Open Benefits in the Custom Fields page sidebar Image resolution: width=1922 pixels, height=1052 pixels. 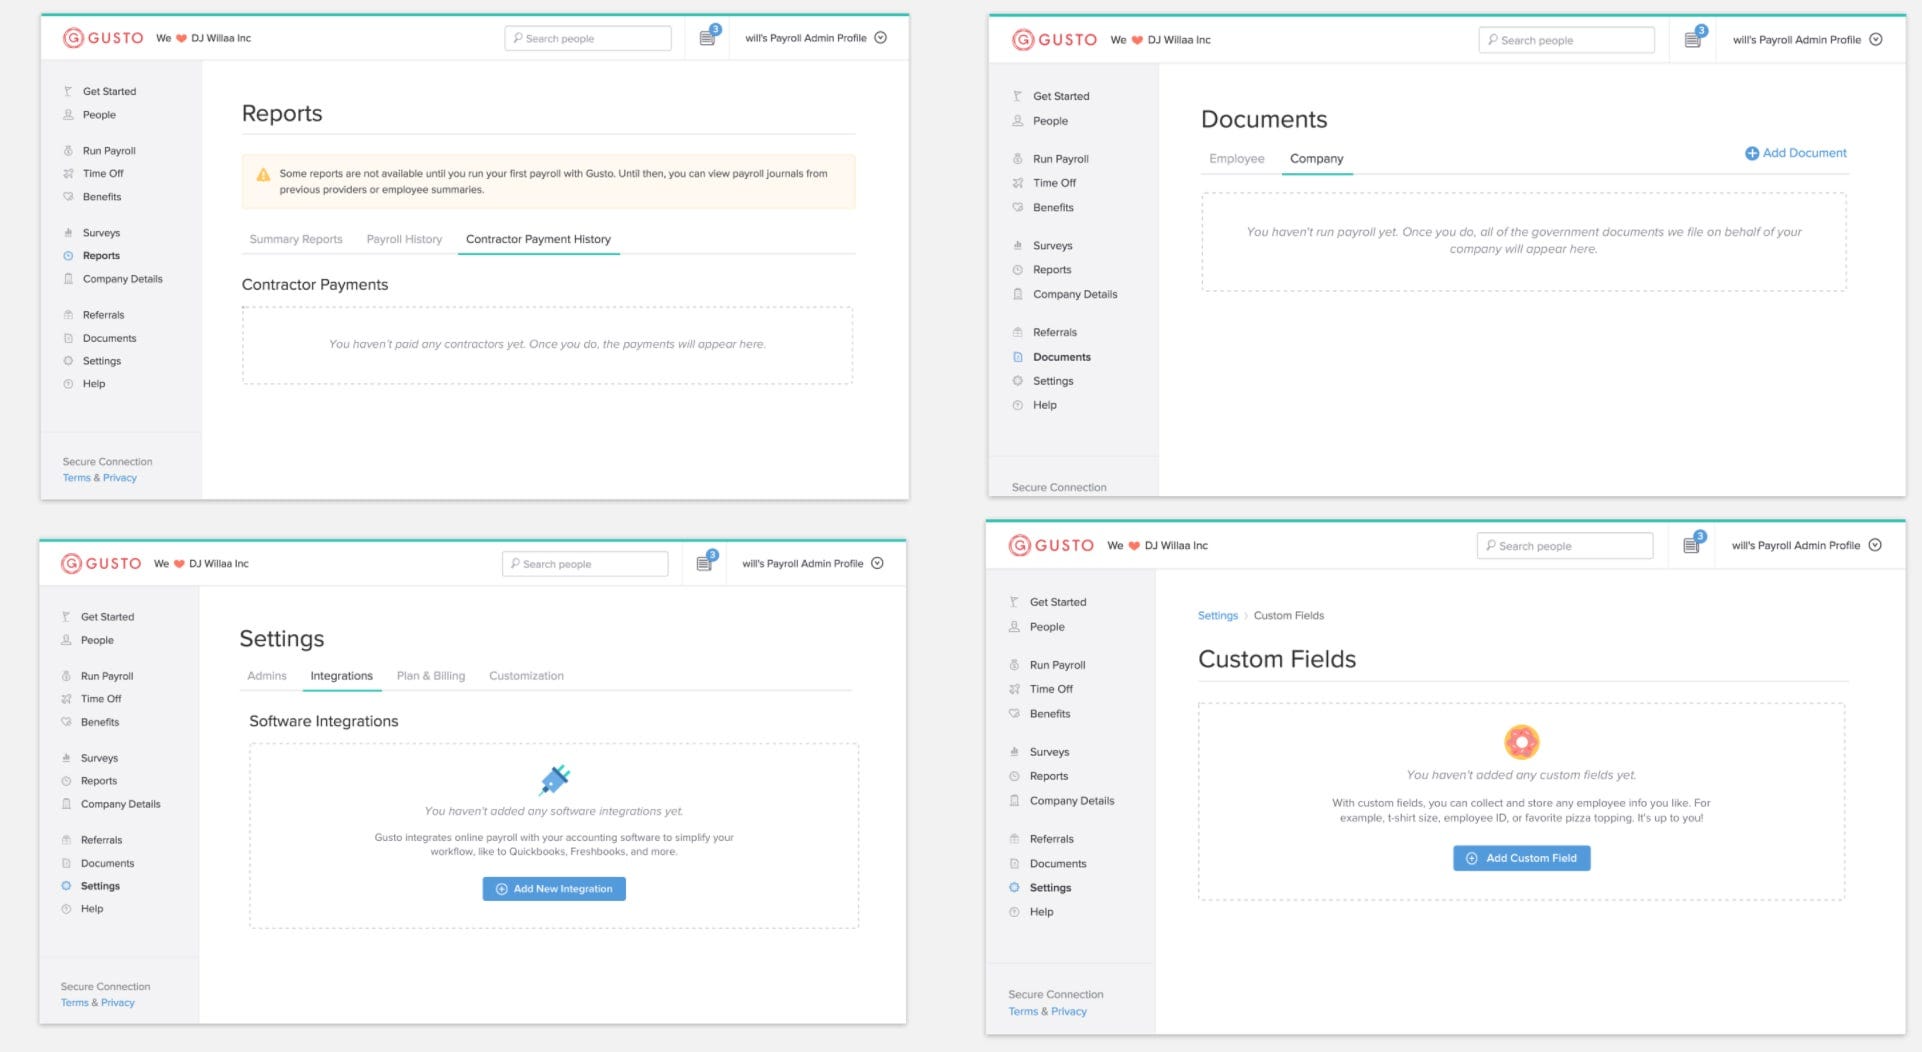point(1050,714)
